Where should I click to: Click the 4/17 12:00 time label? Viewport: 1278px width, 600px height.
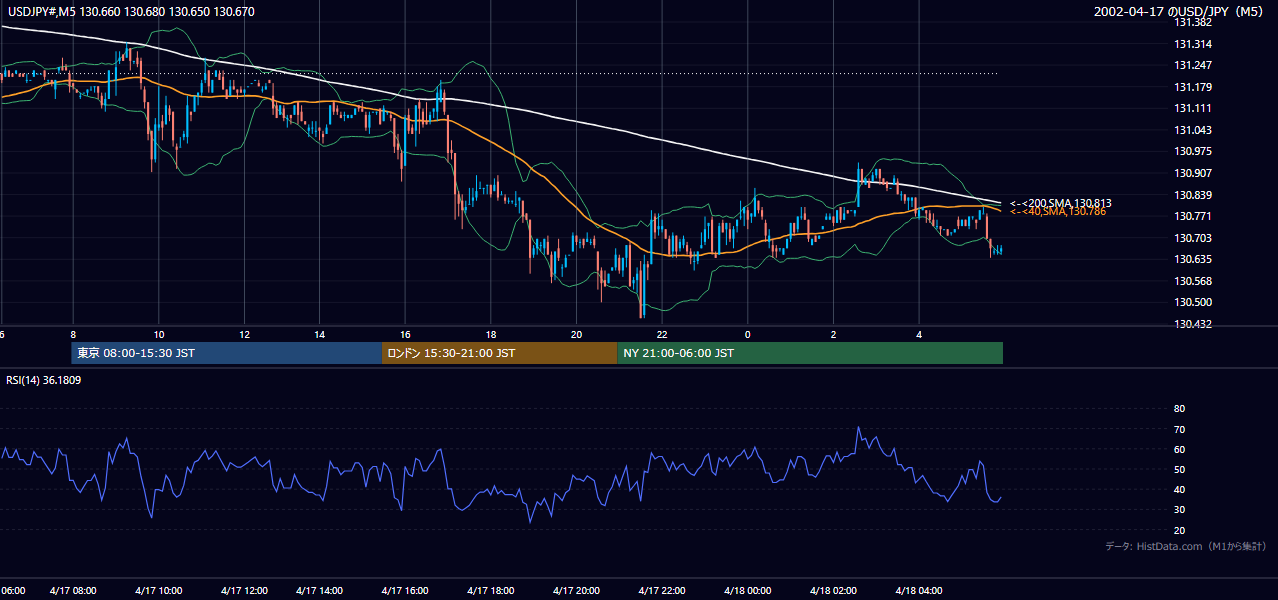click(244, 591)
